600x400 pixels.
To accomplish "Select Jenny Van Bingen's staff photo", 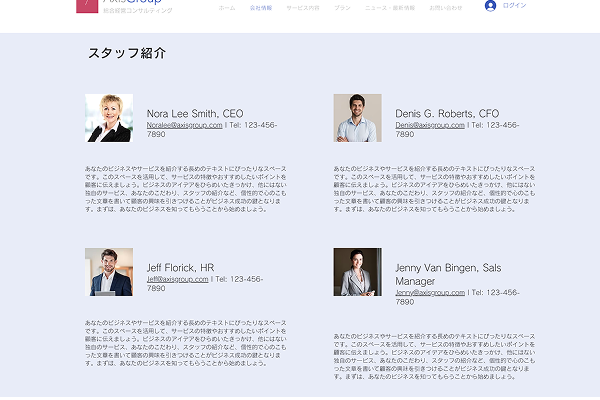I will coord(357,272).
